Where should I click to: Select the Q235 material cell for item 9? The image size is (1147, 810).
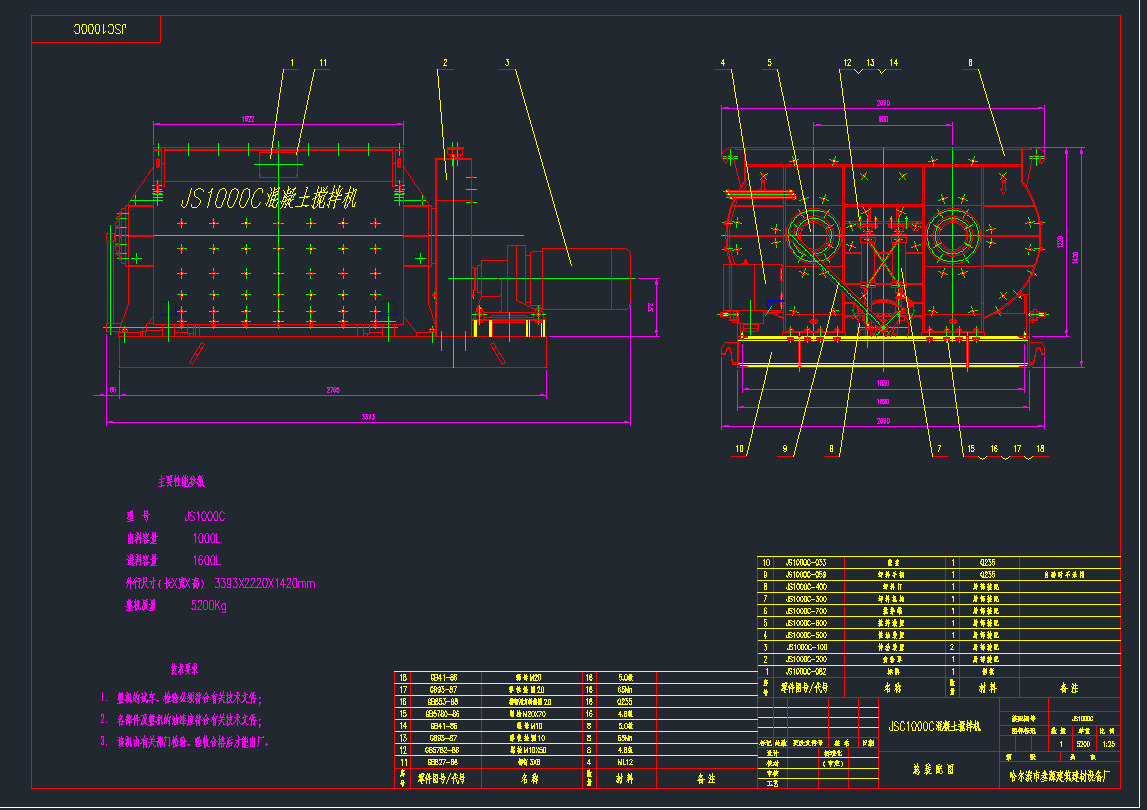coord(990,574)
